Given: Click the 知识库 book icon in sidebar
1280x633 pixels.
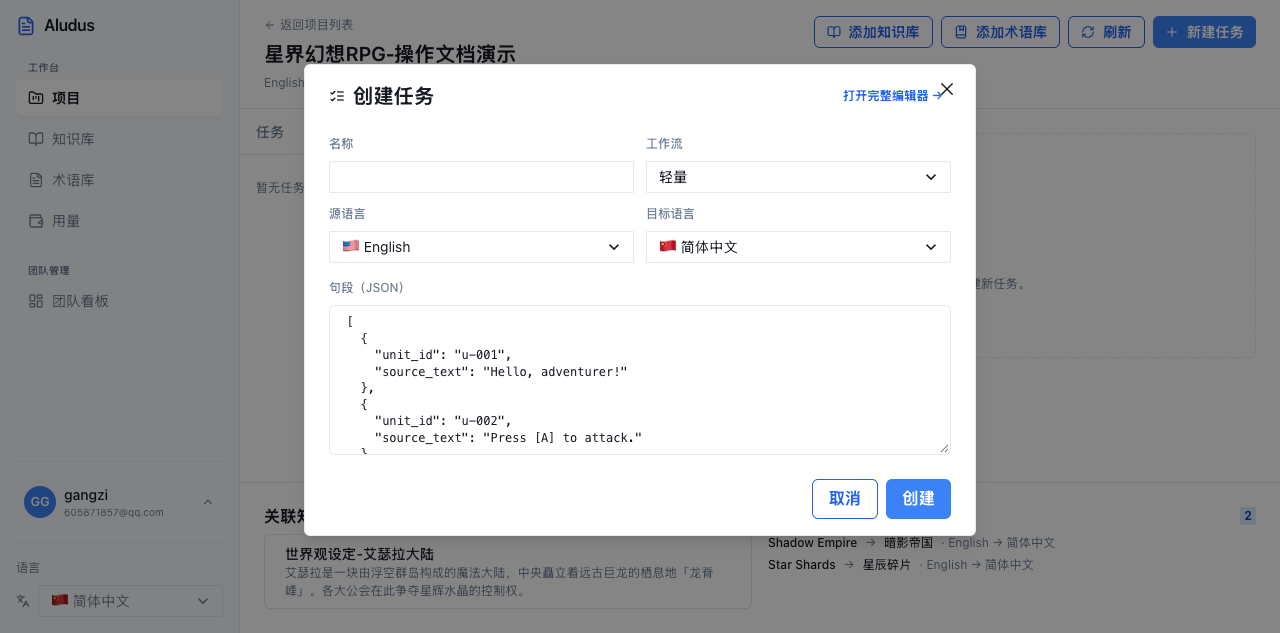Looking at the screenshot, I should [x=36, y=139].
